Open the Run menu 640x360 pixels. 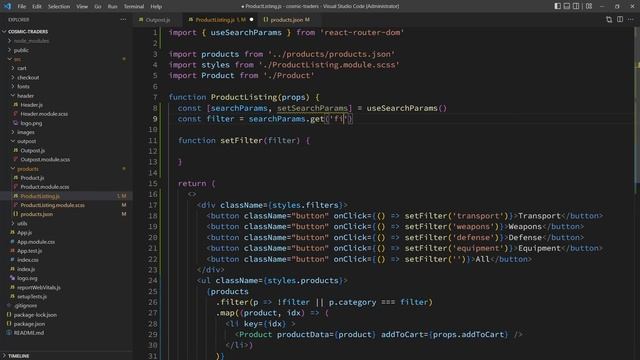[112, 7]
